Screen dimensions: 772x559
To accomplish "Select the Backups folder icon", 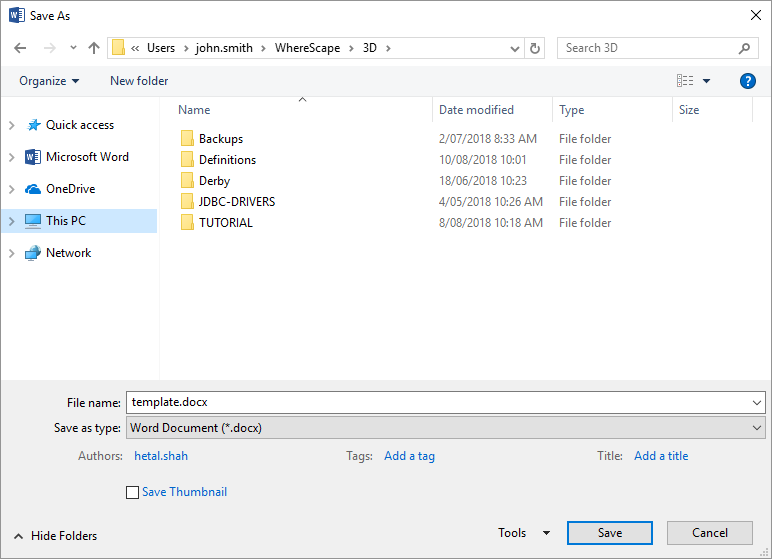I will coord(187,139).
